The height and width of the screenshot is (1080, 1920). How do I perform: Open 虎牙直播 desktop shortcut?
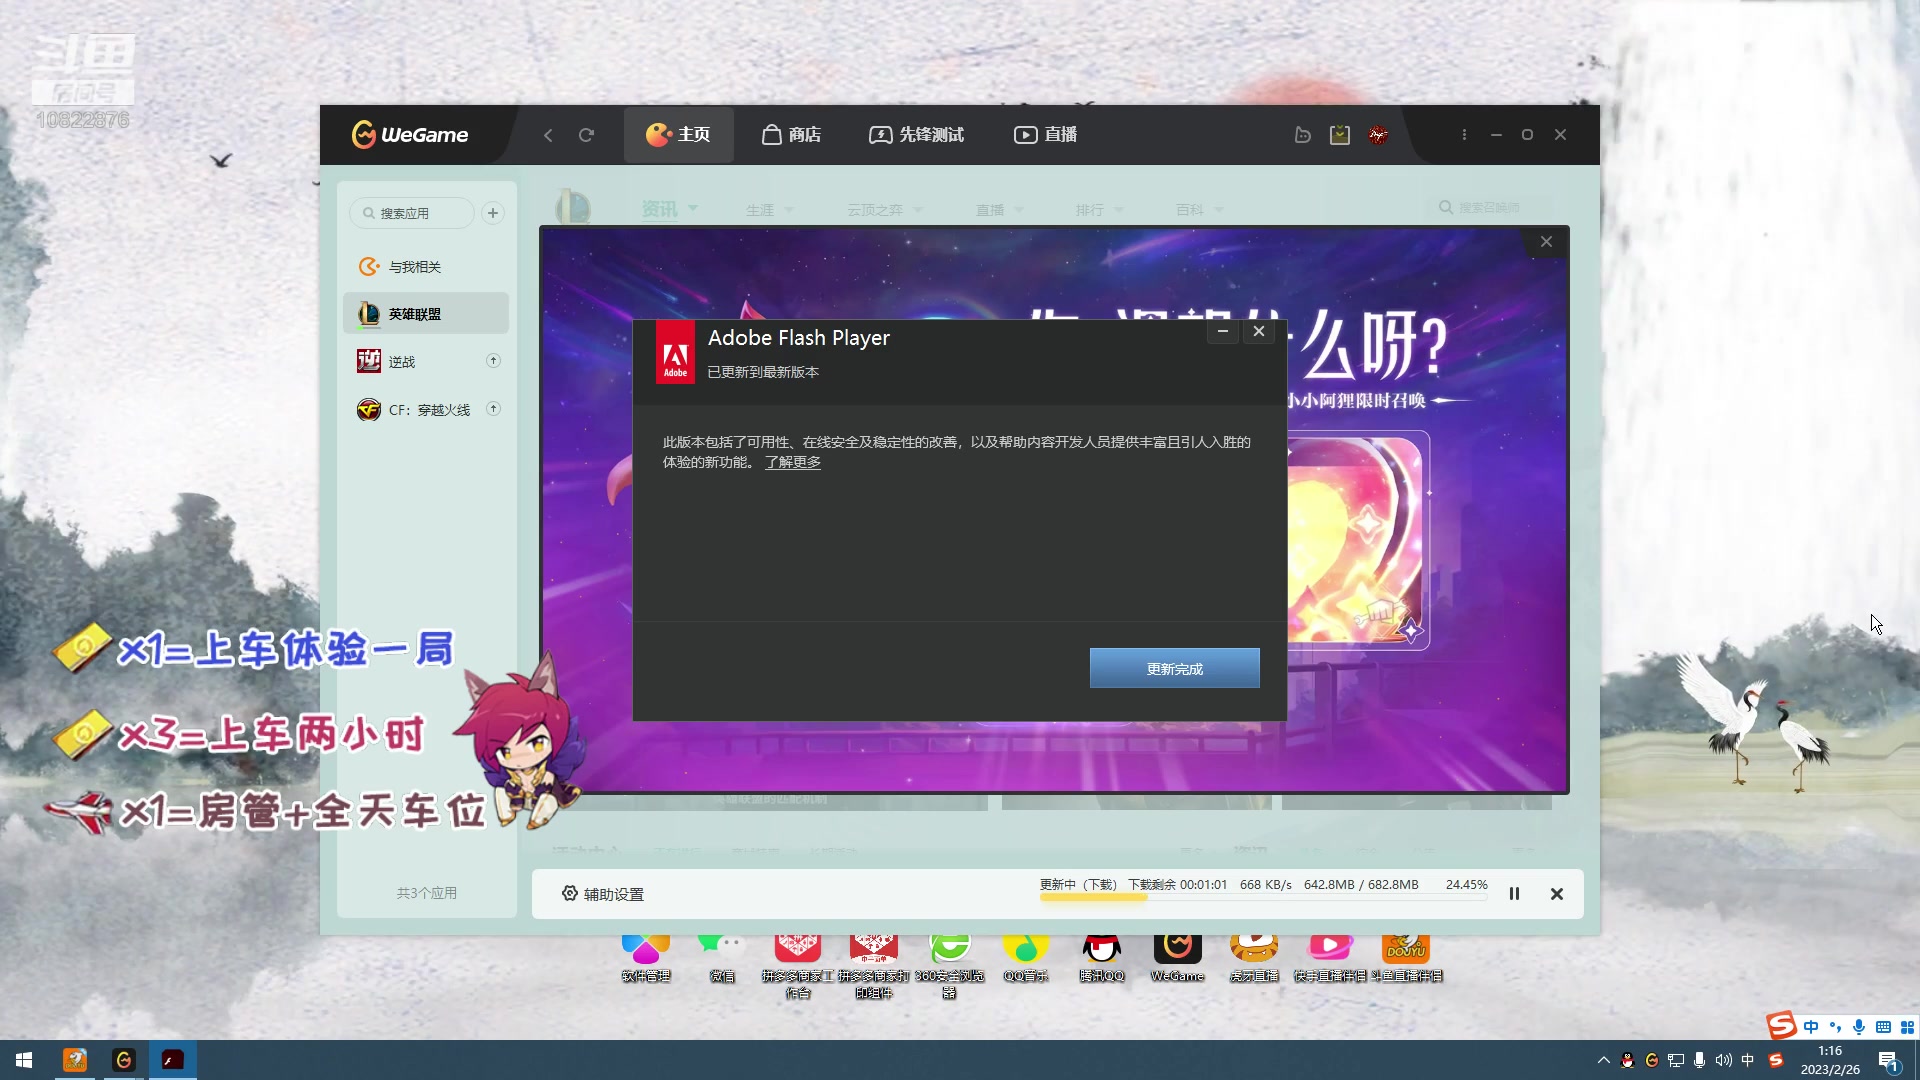(x=1254, y=957)
